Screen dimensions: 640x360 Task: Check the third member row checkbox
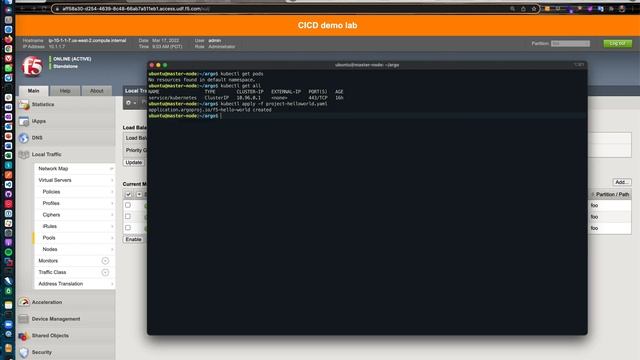128,228
